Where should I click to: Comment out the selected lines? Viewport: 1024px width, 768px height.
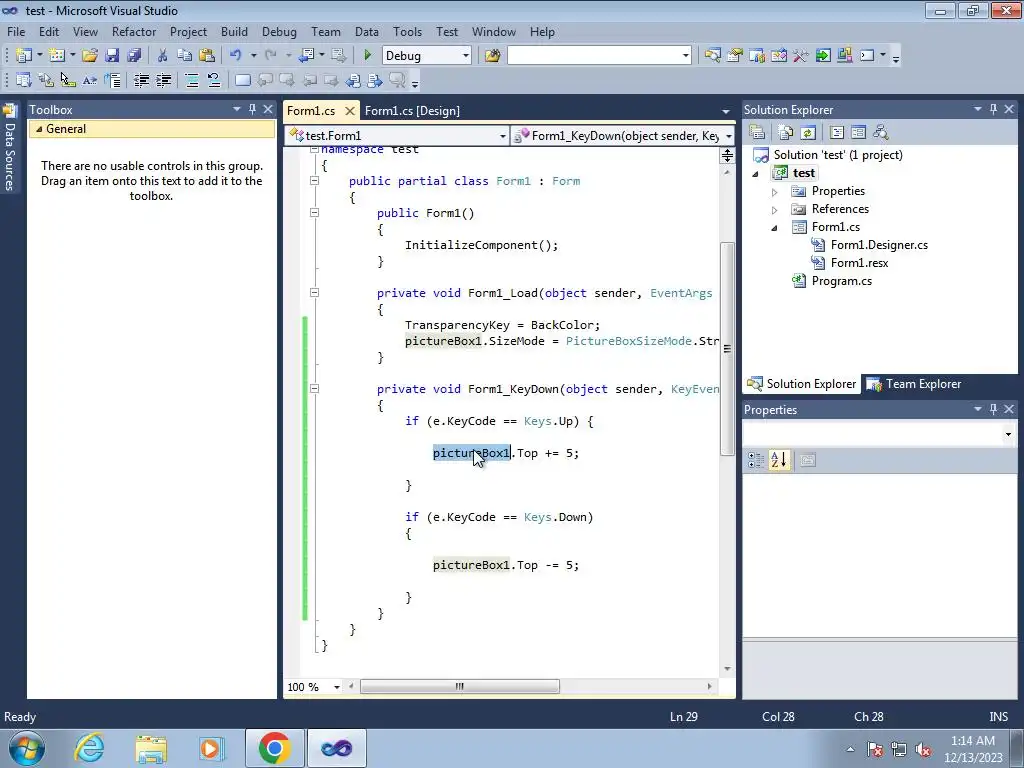click(x=192, y=80)
